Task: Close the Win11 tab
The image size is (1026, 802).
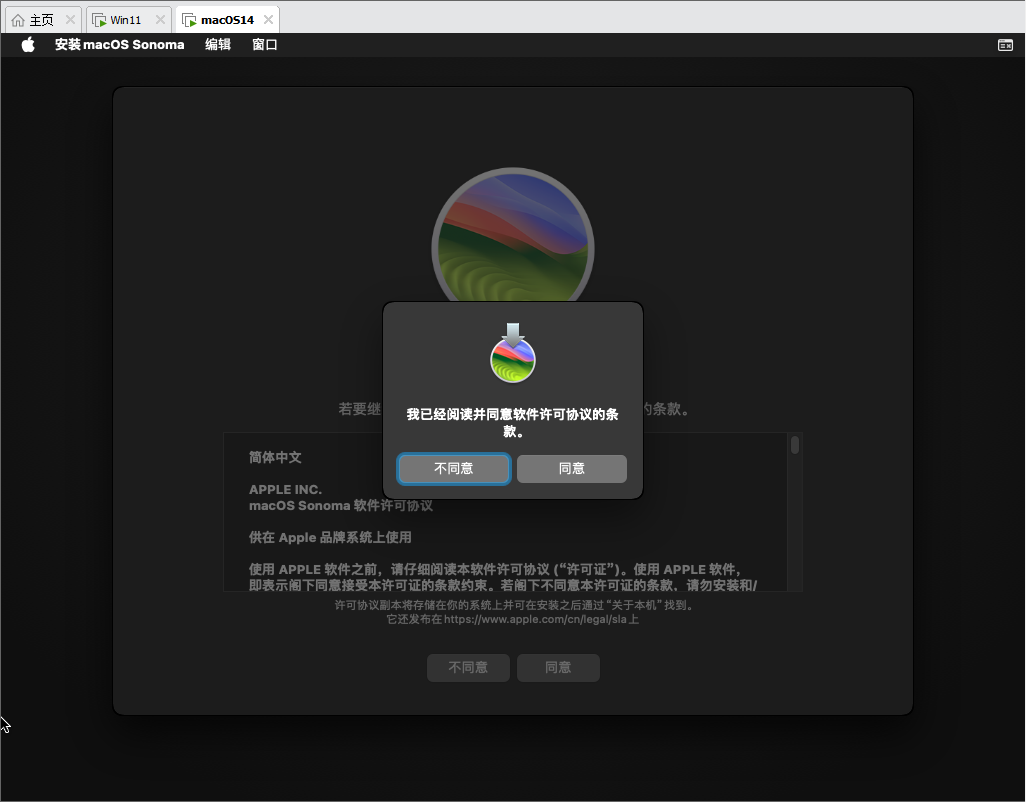Action: [x=160, y=20]
